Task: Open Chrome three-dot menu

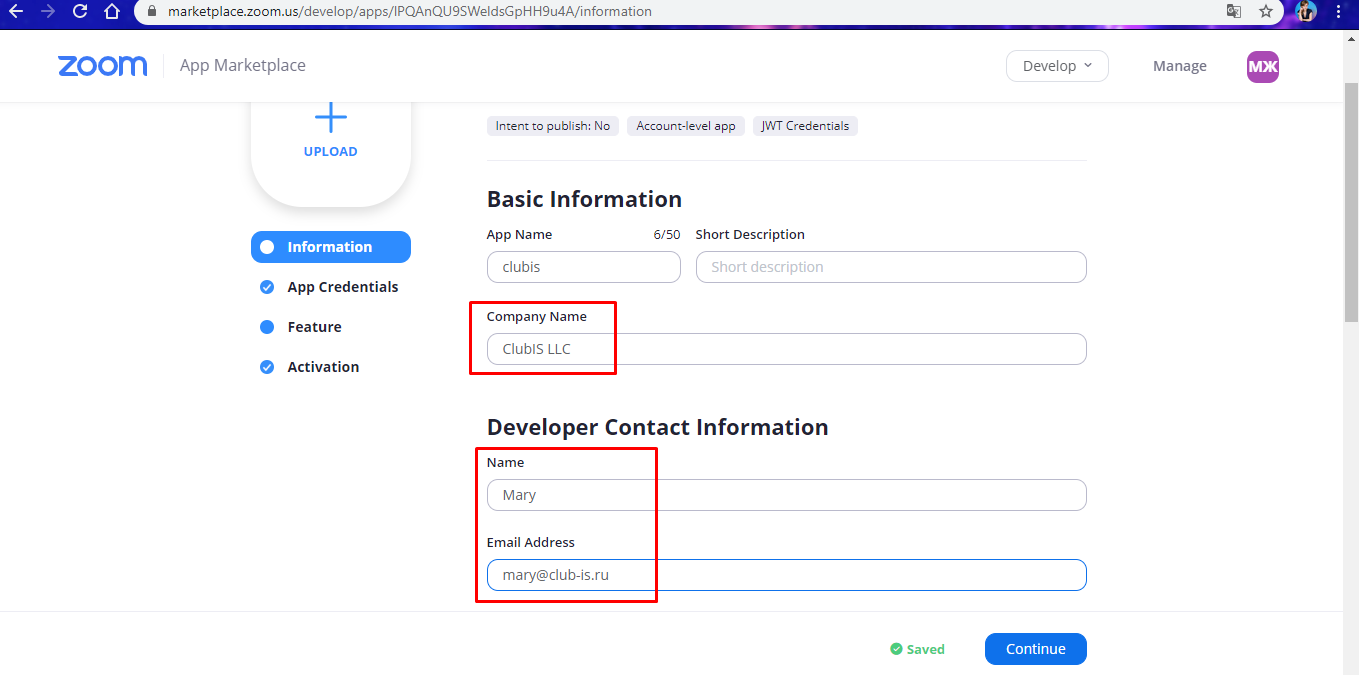Action: (1338, 12)
